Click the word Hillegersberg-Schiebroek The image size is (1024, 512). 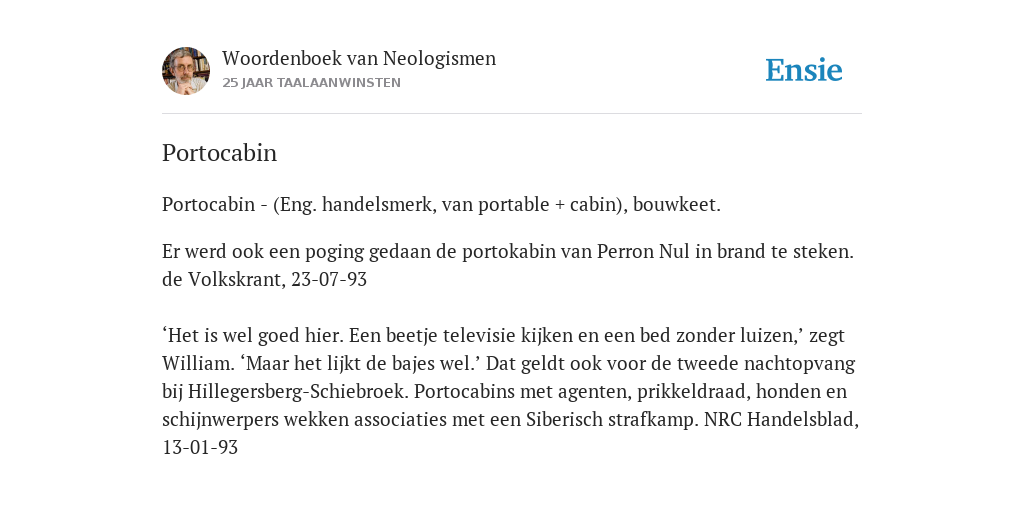(298, 392)
